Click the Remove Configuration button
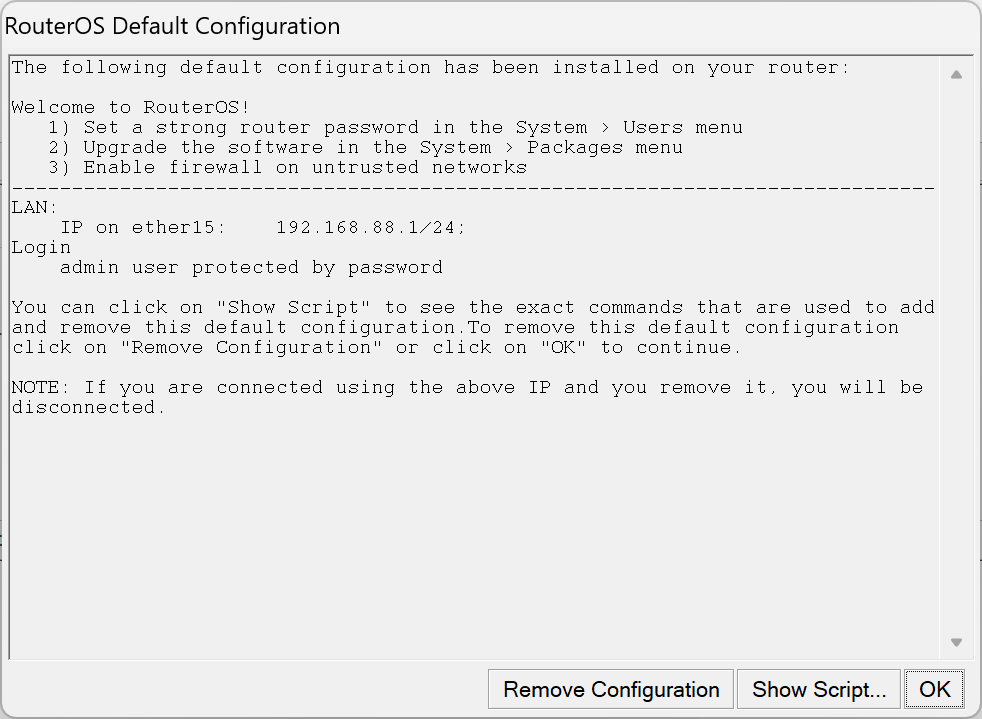This screenshot has height=719, width=982. 611,690
